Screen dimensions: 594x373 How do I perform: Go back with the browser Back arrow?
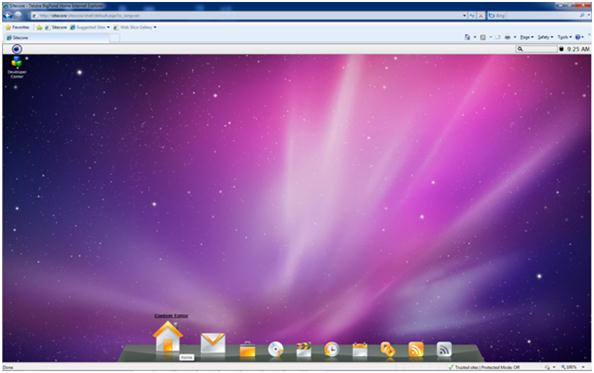[8, 16]
